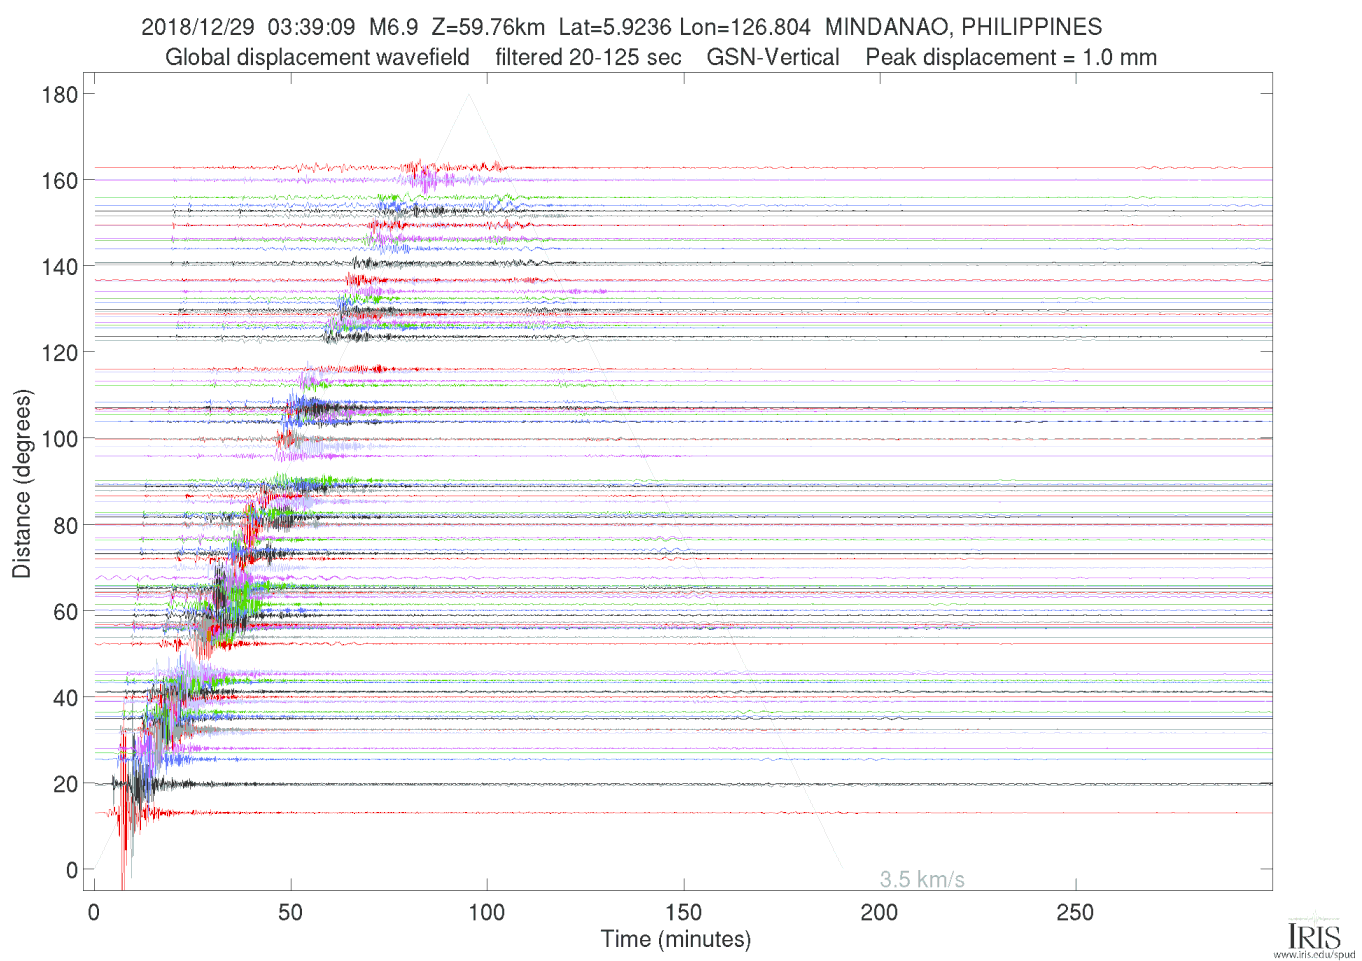The width and height of the screenshot is (1362, 961).
Task: Select the Distance (degrees) axis label
Action: point(22,484)
